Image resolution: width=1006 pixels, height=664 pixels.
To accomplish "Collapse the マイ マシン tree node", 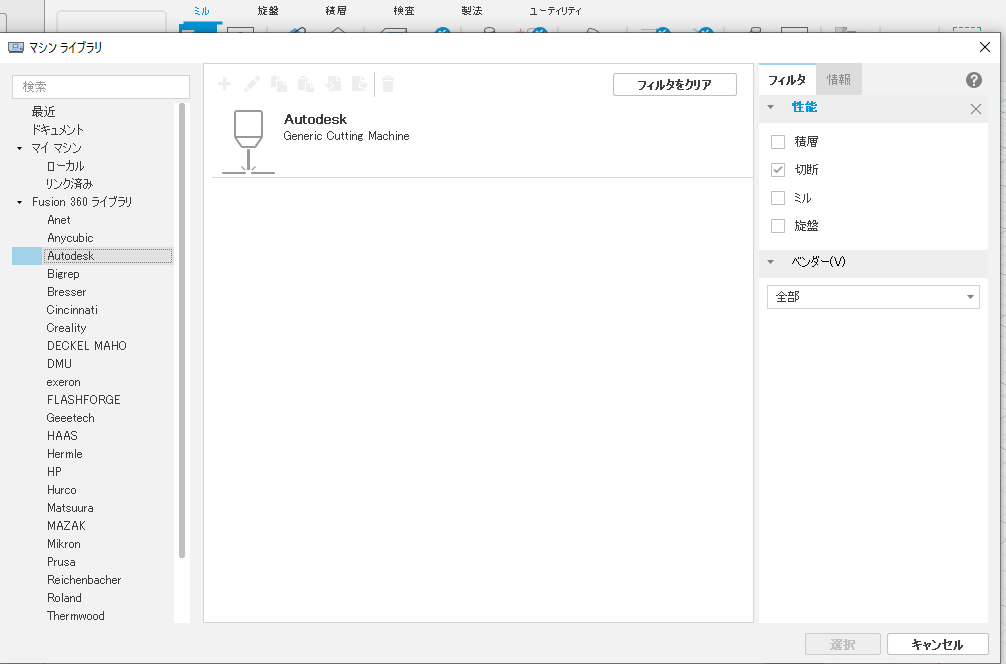I will pos(19,148).
